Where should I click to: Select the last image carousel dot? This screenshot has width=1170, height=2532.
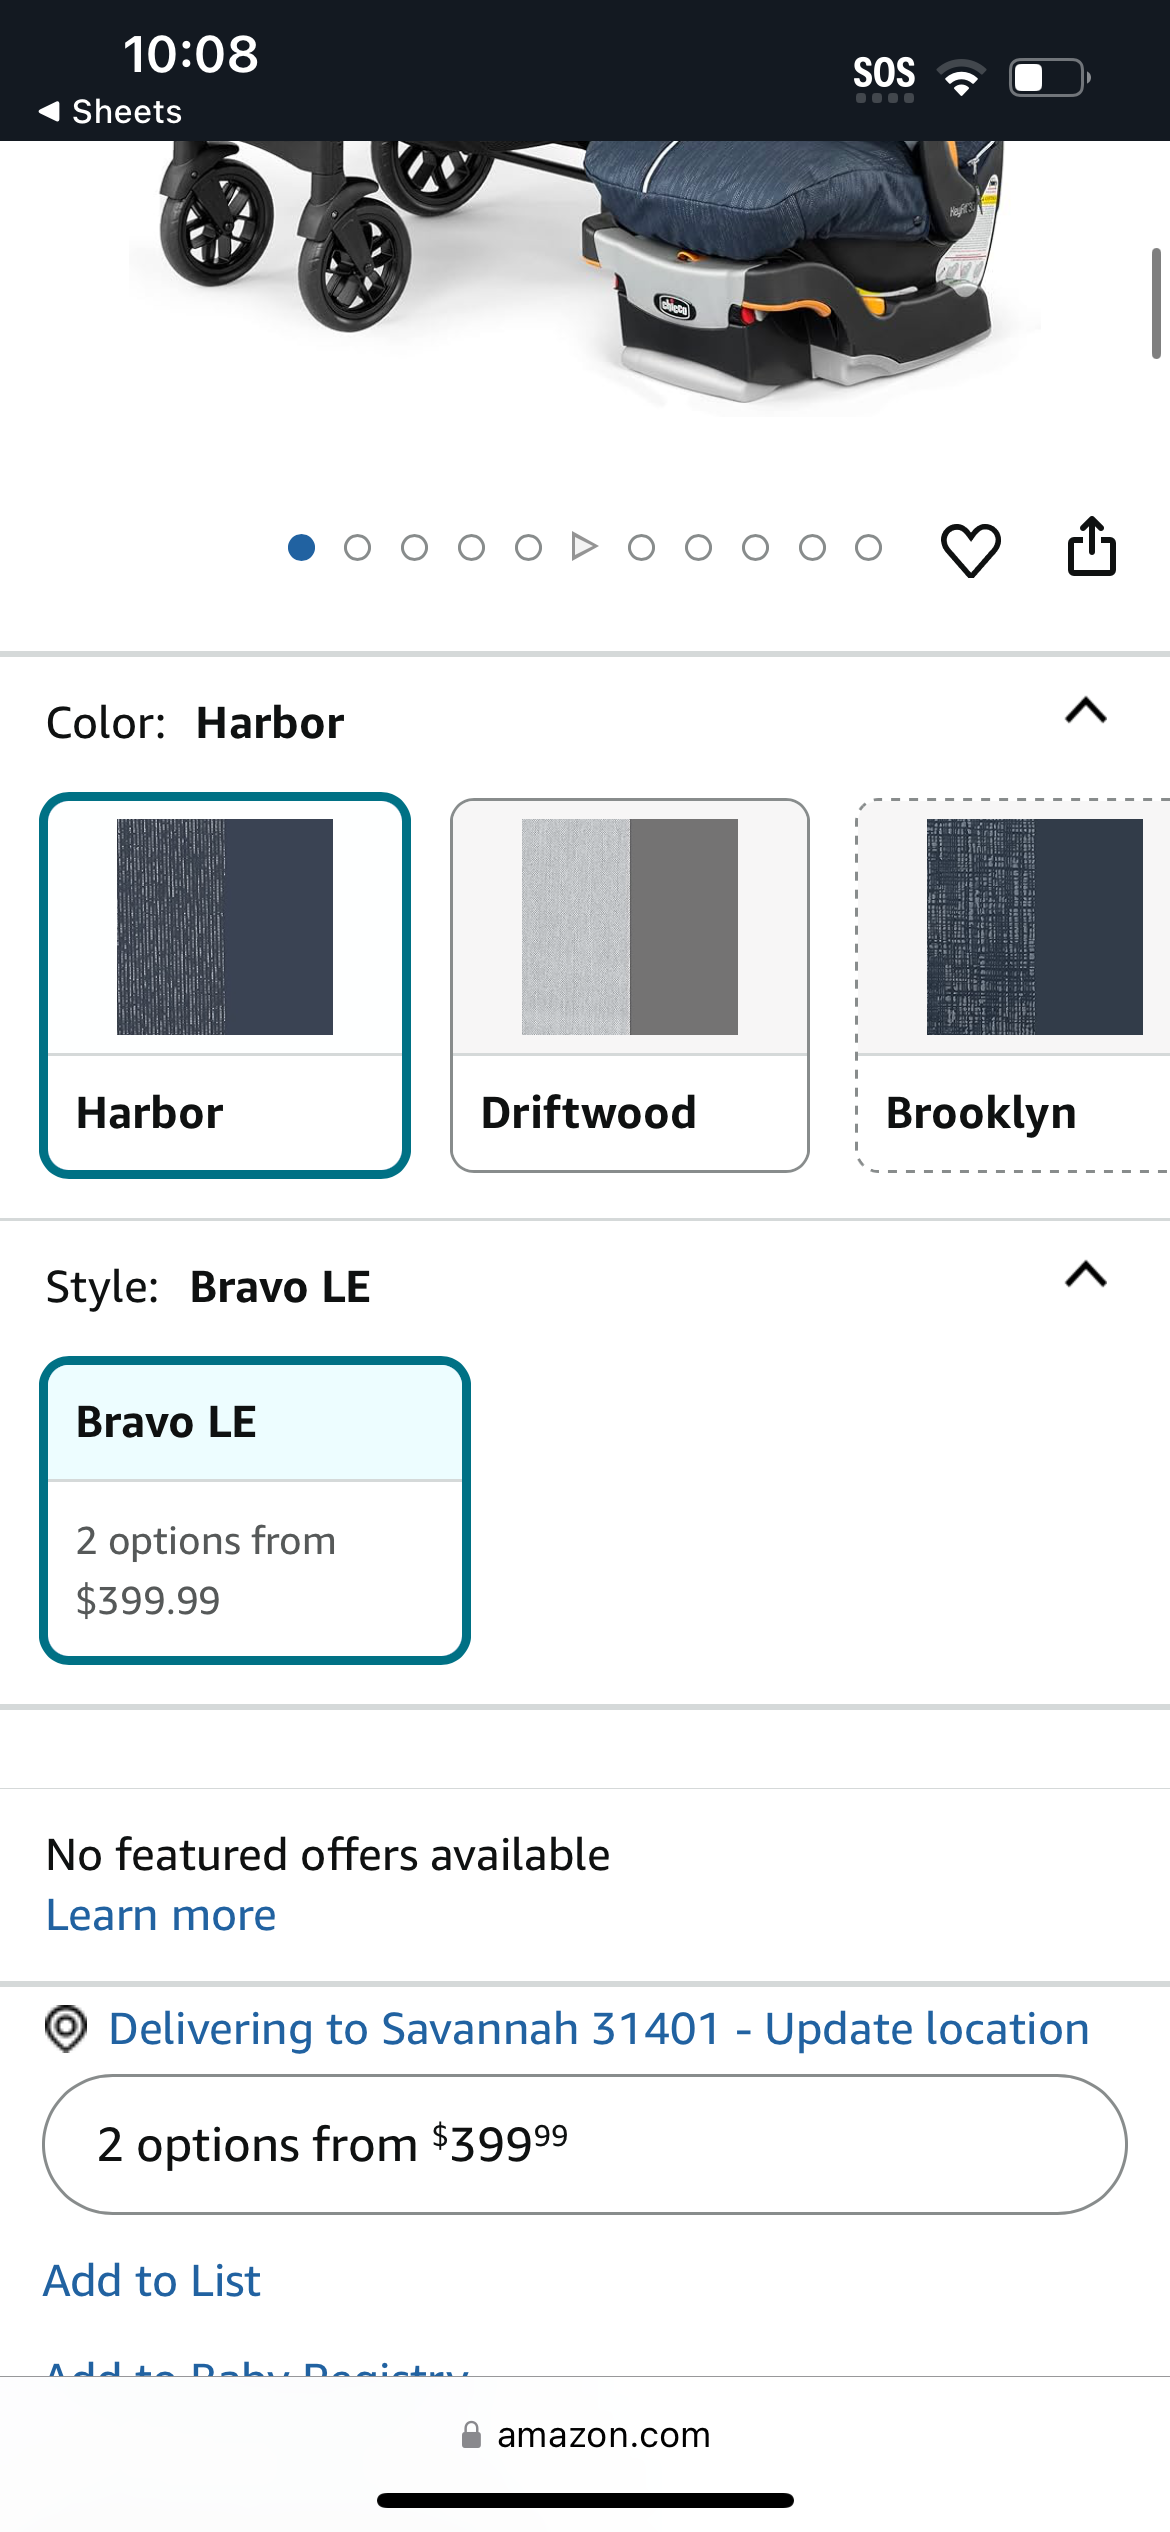(868, 547)
